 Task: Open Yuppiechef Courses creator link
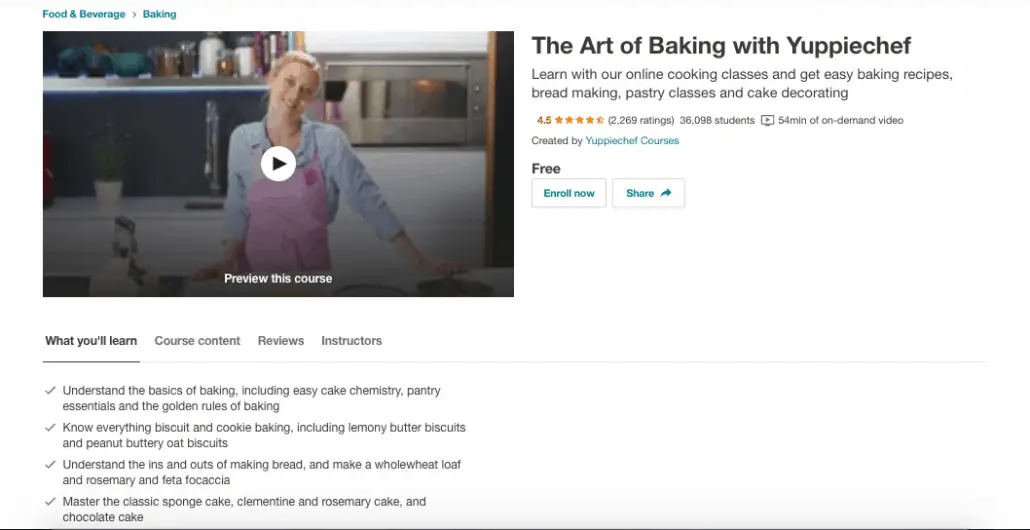(x=632, y=141)
